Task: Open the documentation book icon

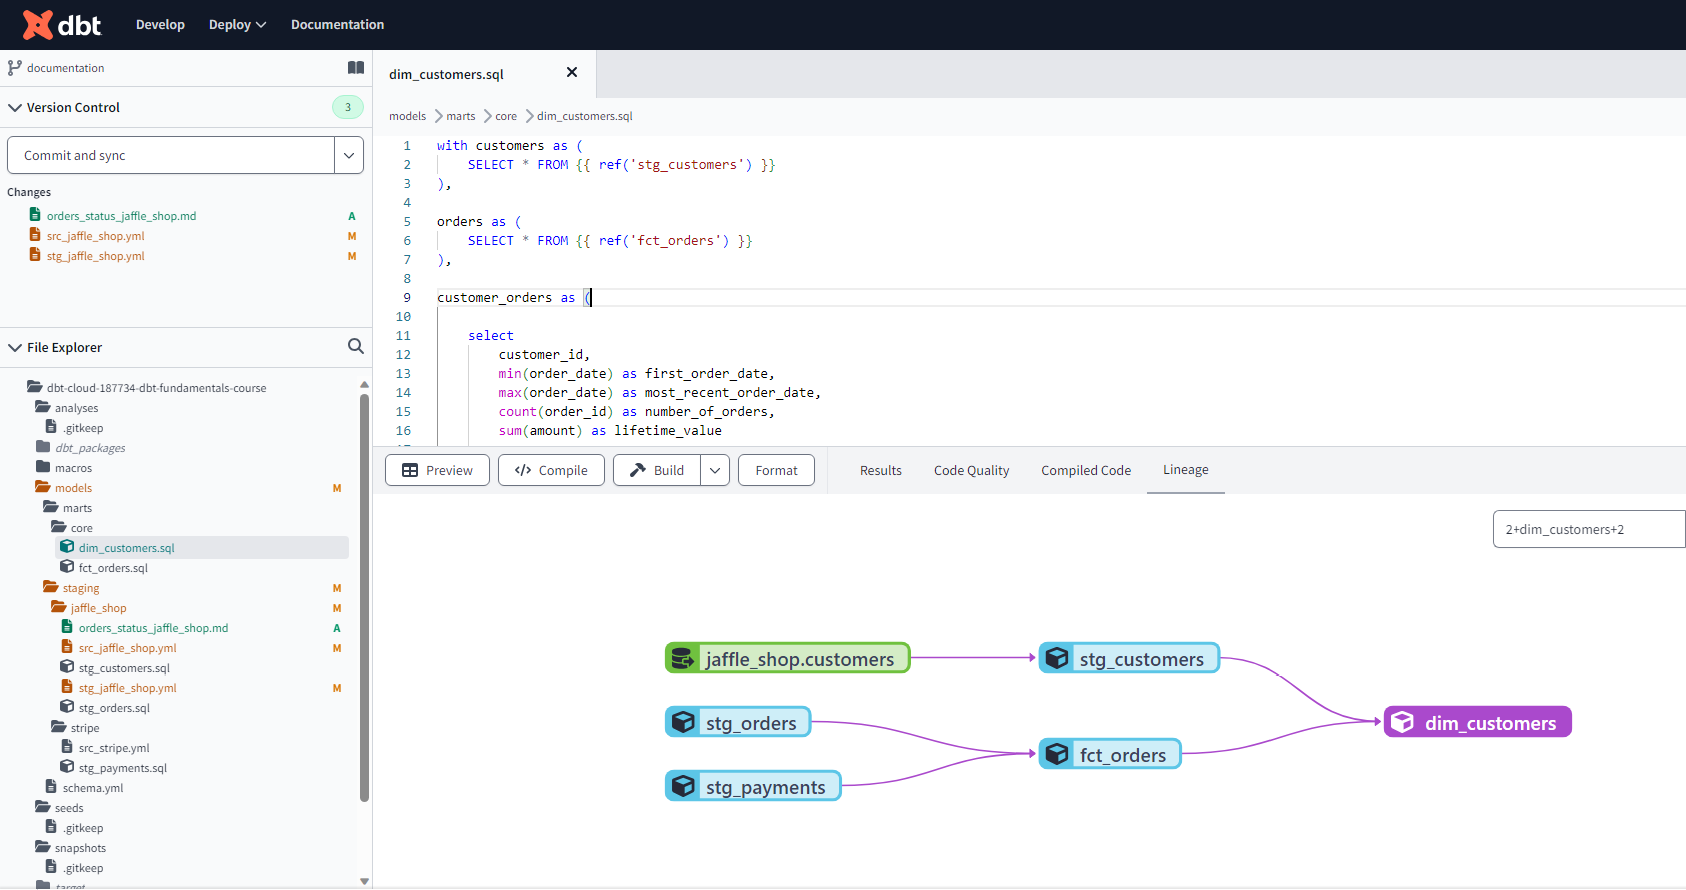Action: click(356, 68)
